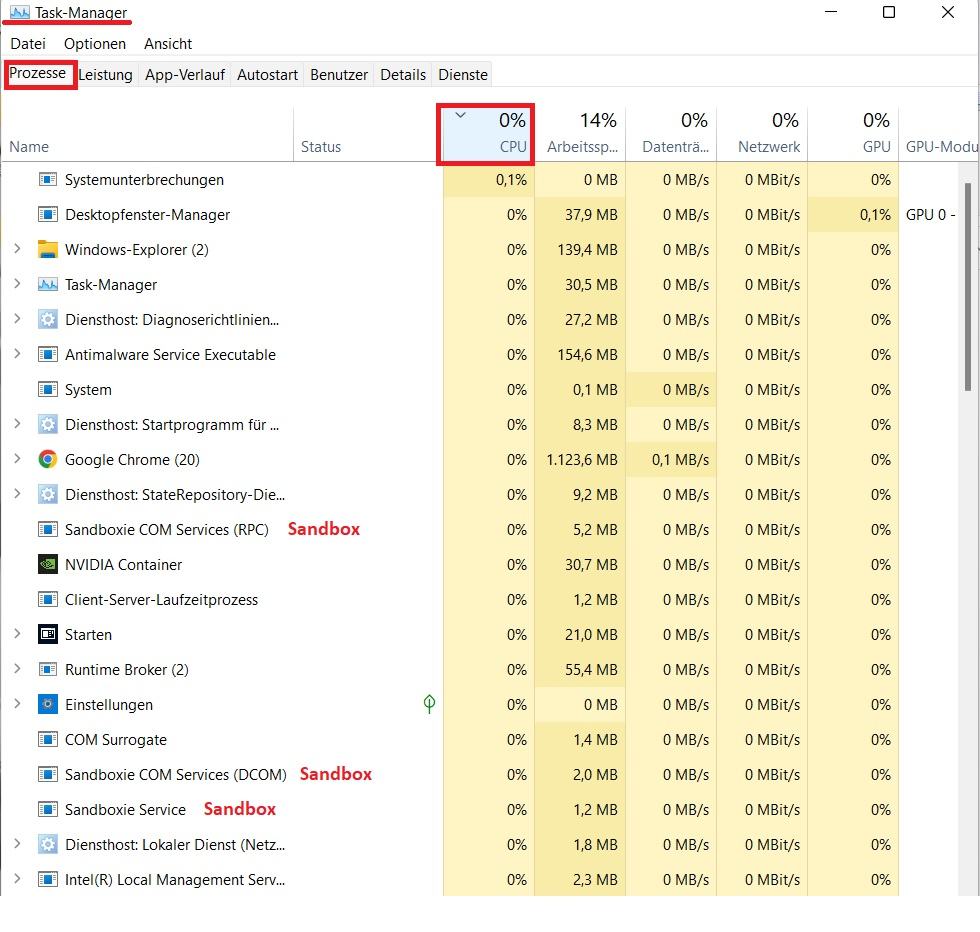
Task: Sort by the Datenträger column header
Action: (x=671, y=134)
